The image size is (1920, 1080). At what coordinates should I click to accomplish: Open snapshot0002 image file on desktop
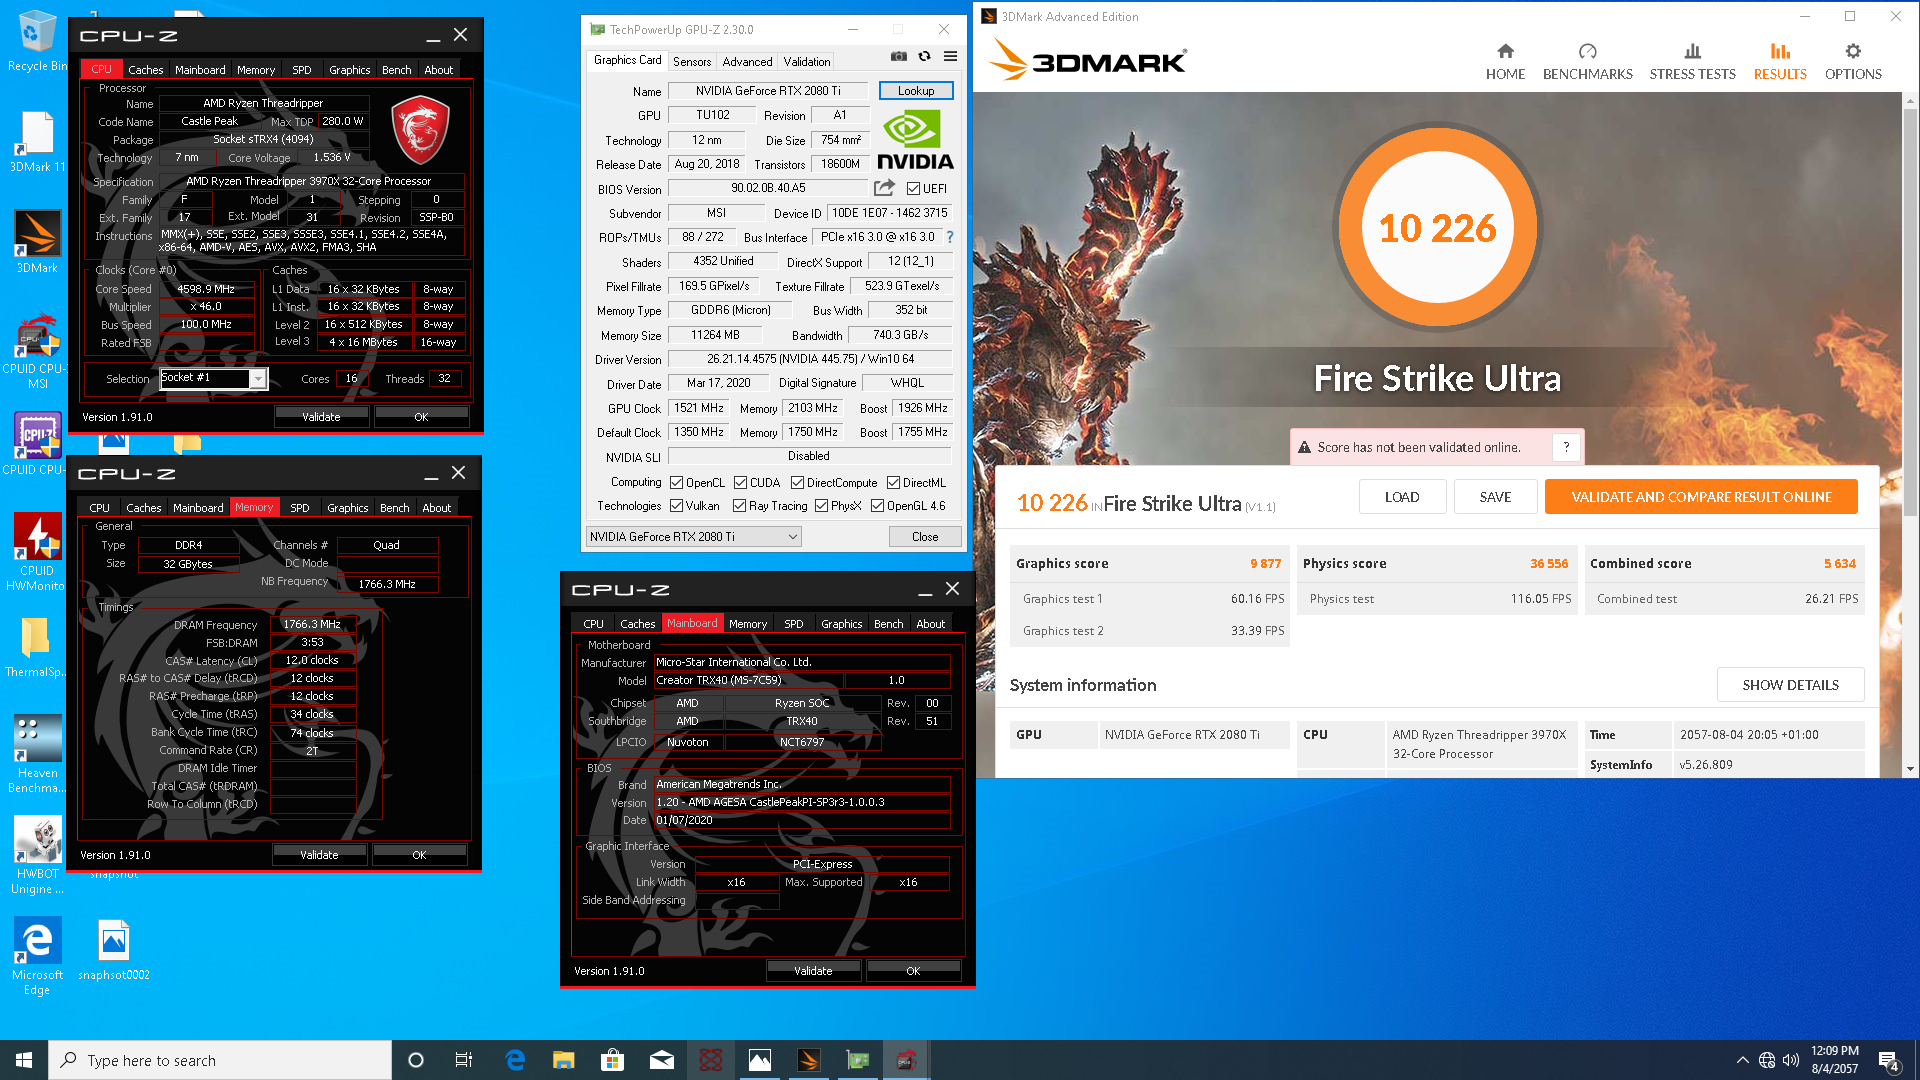pyautogui.click(x=114, y=950)
